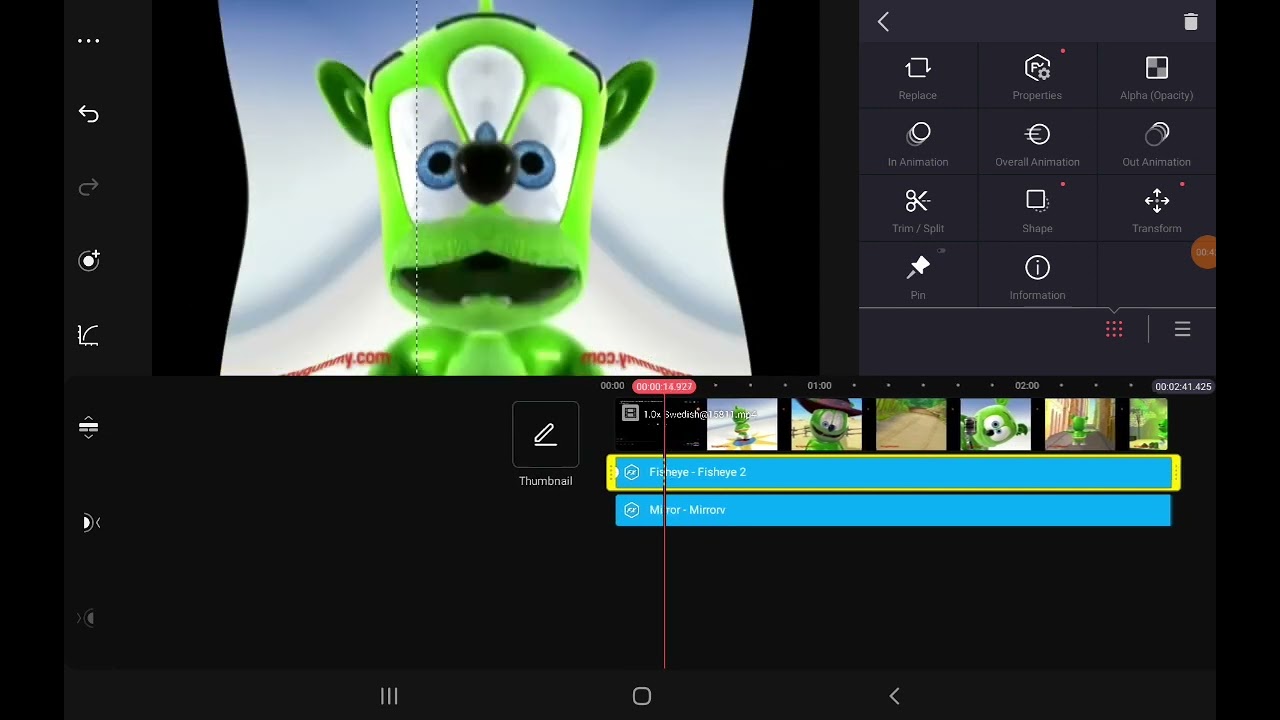
Task: Select the witch-hat gummy bear clip thumbnail
Action: (826, 424)
